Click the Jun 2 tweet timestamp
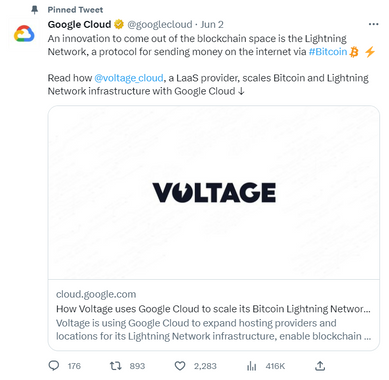Screen dimensions: 389x380 pos(212,24)
